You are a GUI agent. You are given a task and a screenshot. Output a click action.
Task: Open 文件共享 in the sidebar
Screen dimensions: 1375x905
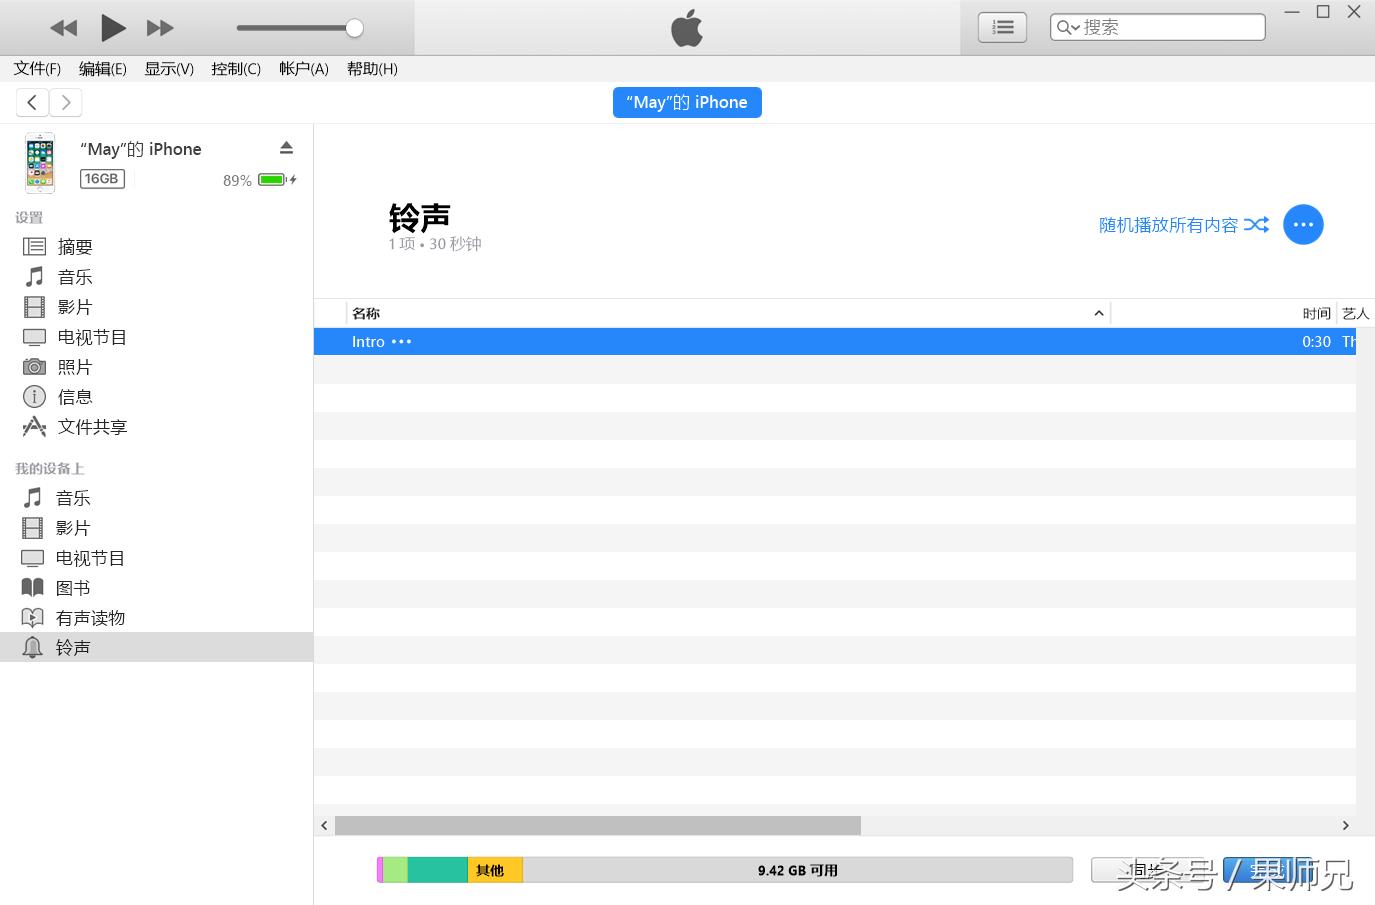point(92,427)
